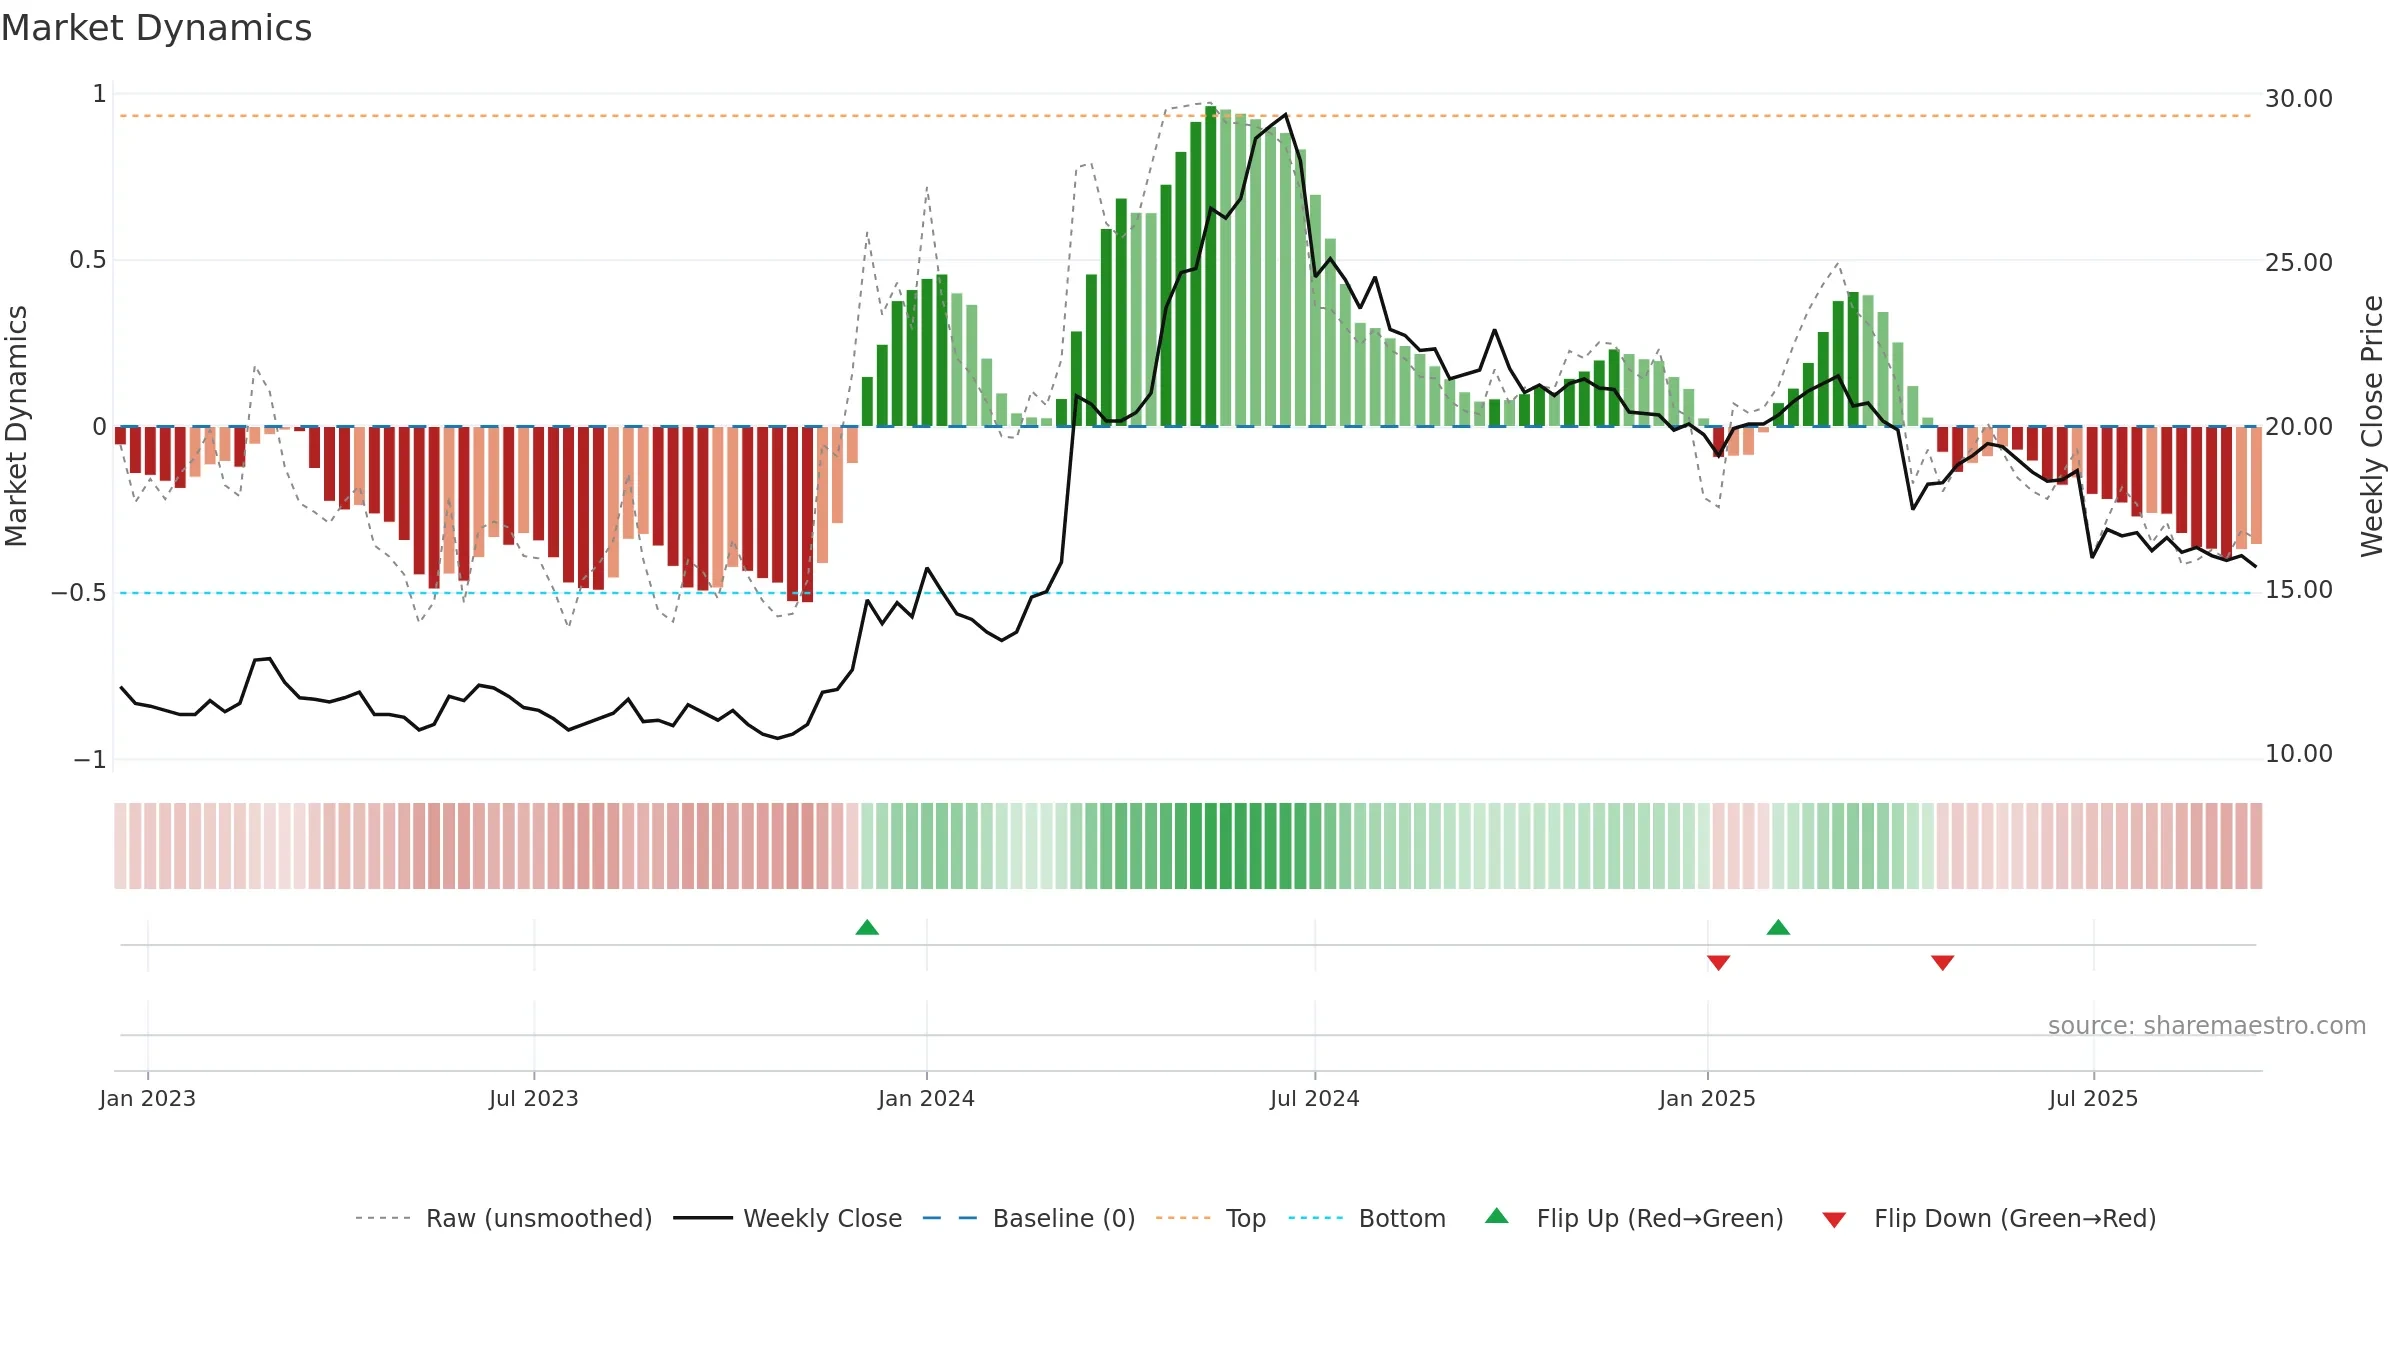
Task: Click the red triangle icon in legend
Action: point(1834,1220)
